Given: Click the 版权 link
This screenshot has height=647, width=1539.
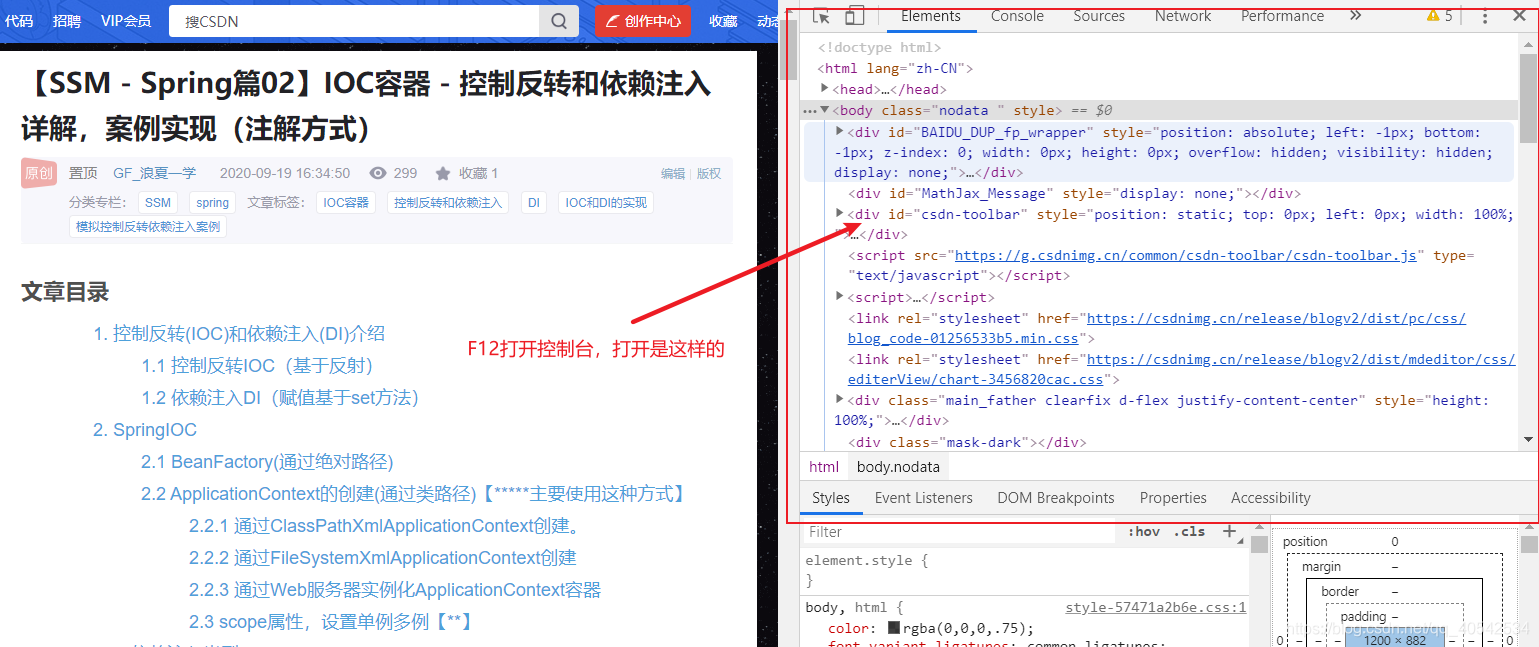Looking at the screenshot, I should tap(709, 173).
